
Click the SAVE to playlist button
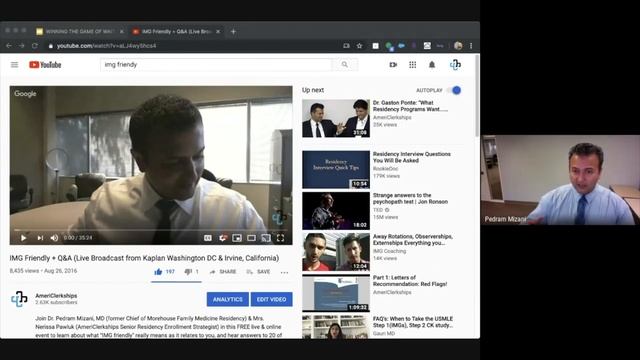258,271
